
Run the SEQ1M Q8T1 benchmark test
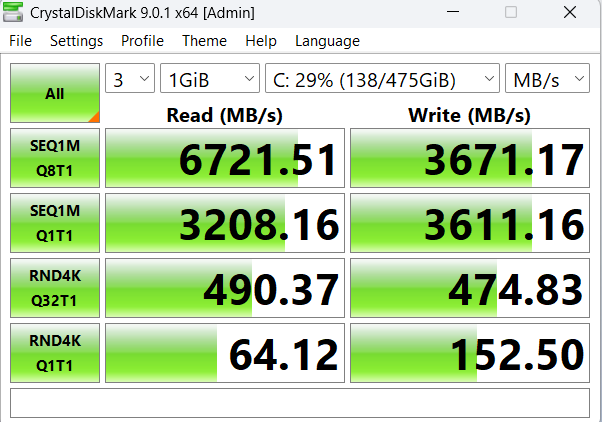click(55, 159)
